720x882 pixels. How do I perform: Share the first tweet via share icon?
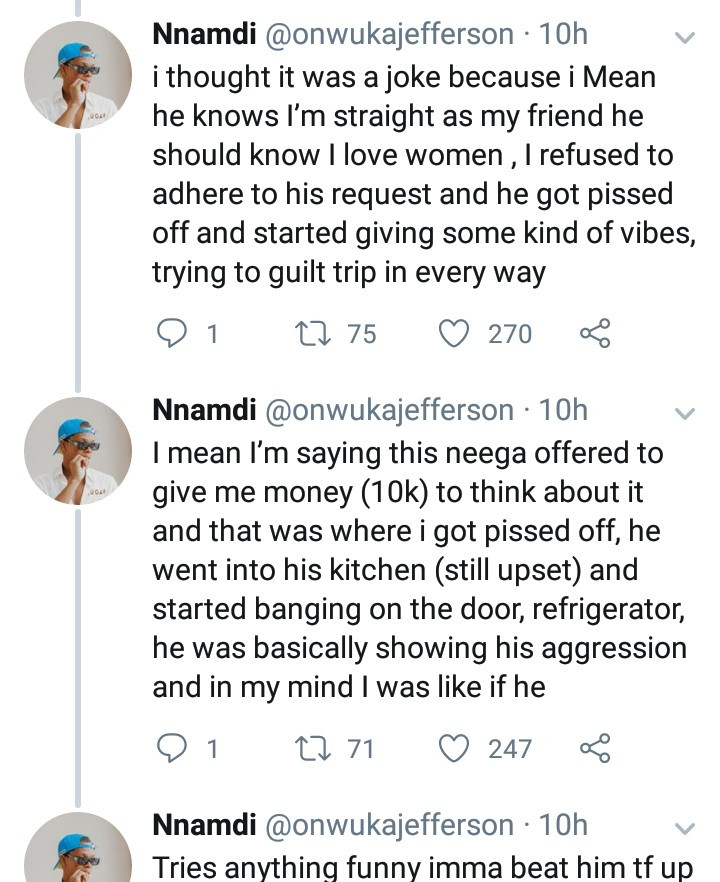coord(595,334)
